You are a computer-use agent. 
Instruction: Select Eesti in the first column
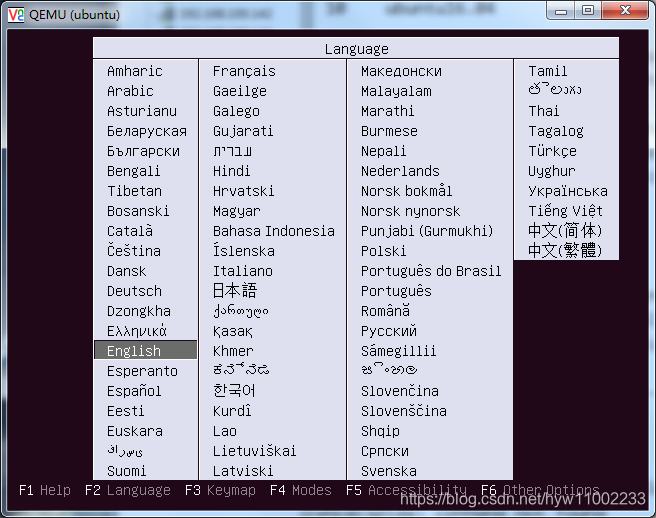pos(126,411)
